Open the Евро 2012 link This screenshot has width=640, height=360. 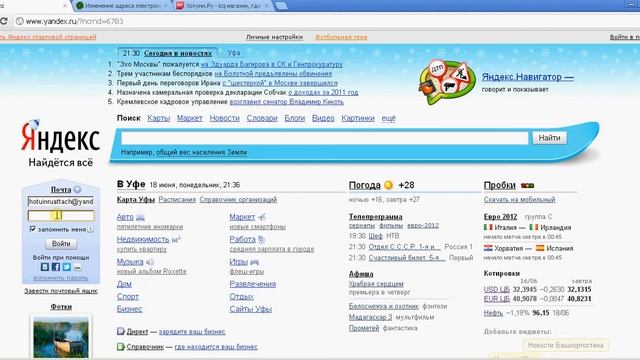tap(500, 217)
